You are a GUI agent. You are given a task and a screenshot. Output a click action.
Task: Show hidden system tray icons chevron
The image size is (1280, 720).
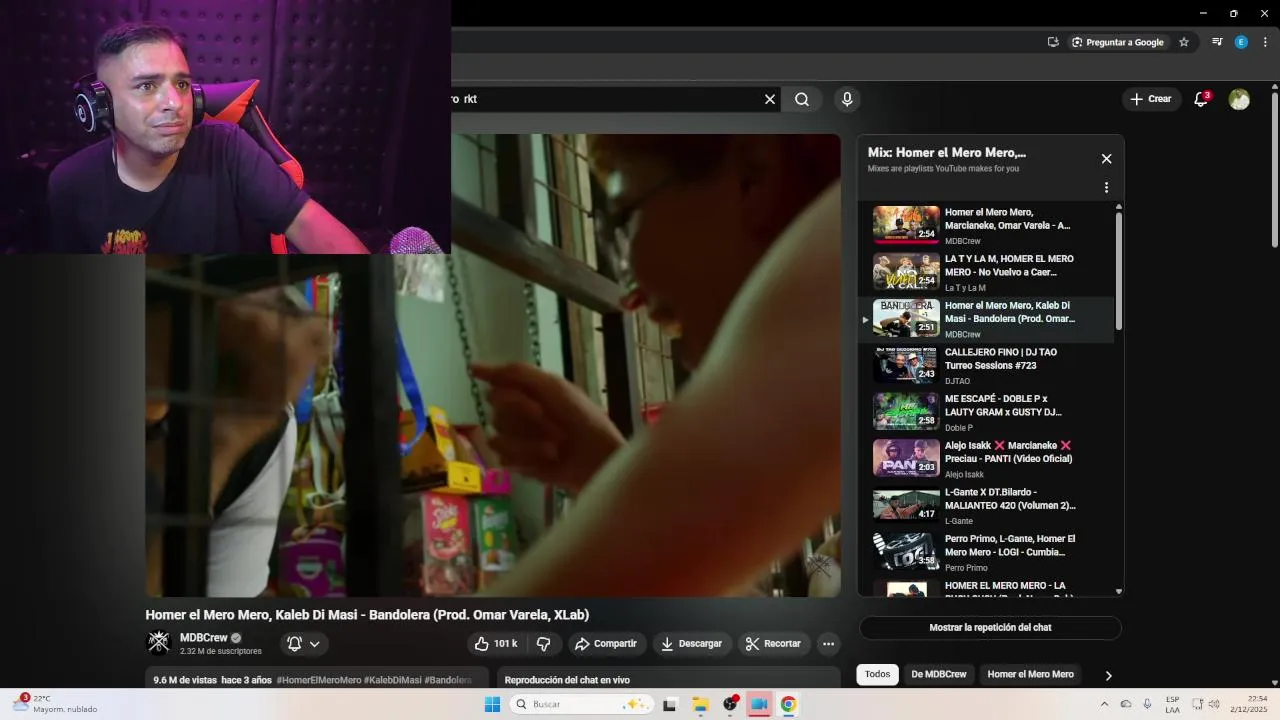click(x=1104, y=704)
